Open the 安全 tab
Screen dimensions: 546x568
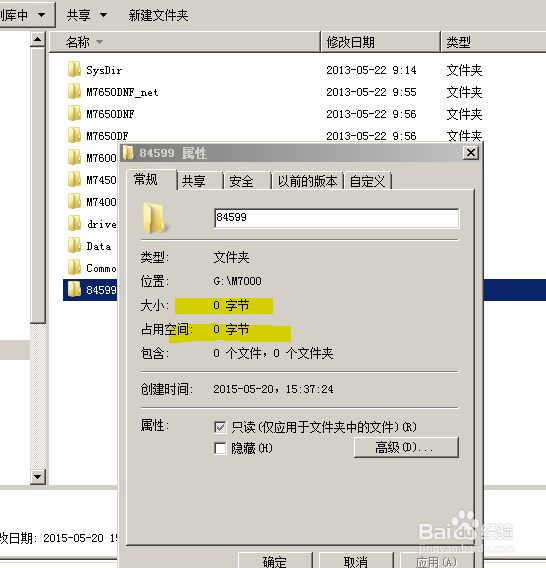pyautogui.click(x=247, y=181)
